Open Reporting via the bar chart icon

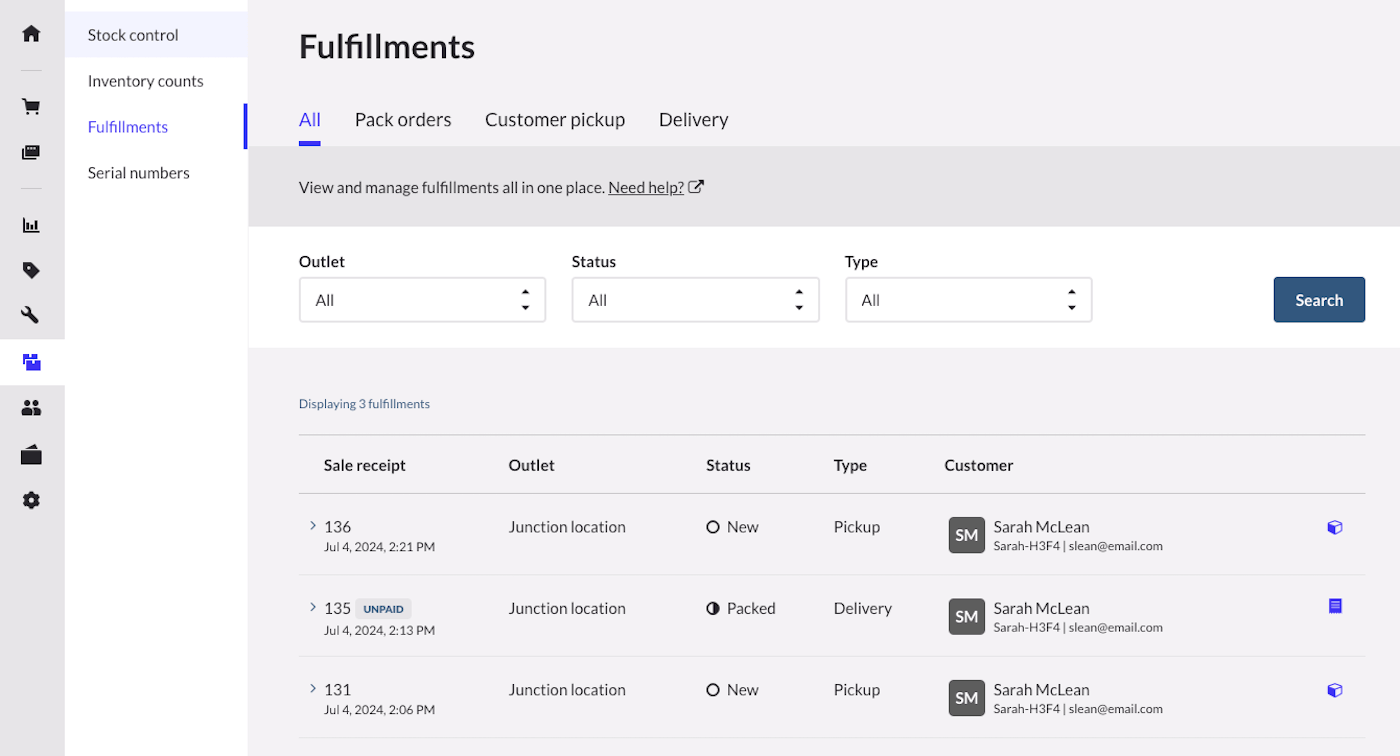(x=31, y=225)
